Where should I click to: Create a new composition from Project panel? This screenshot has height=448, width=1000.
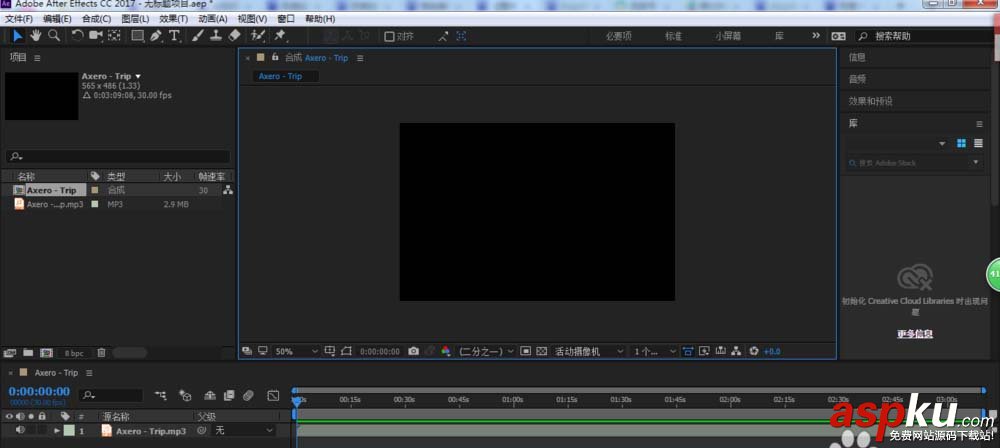[46, 352]
